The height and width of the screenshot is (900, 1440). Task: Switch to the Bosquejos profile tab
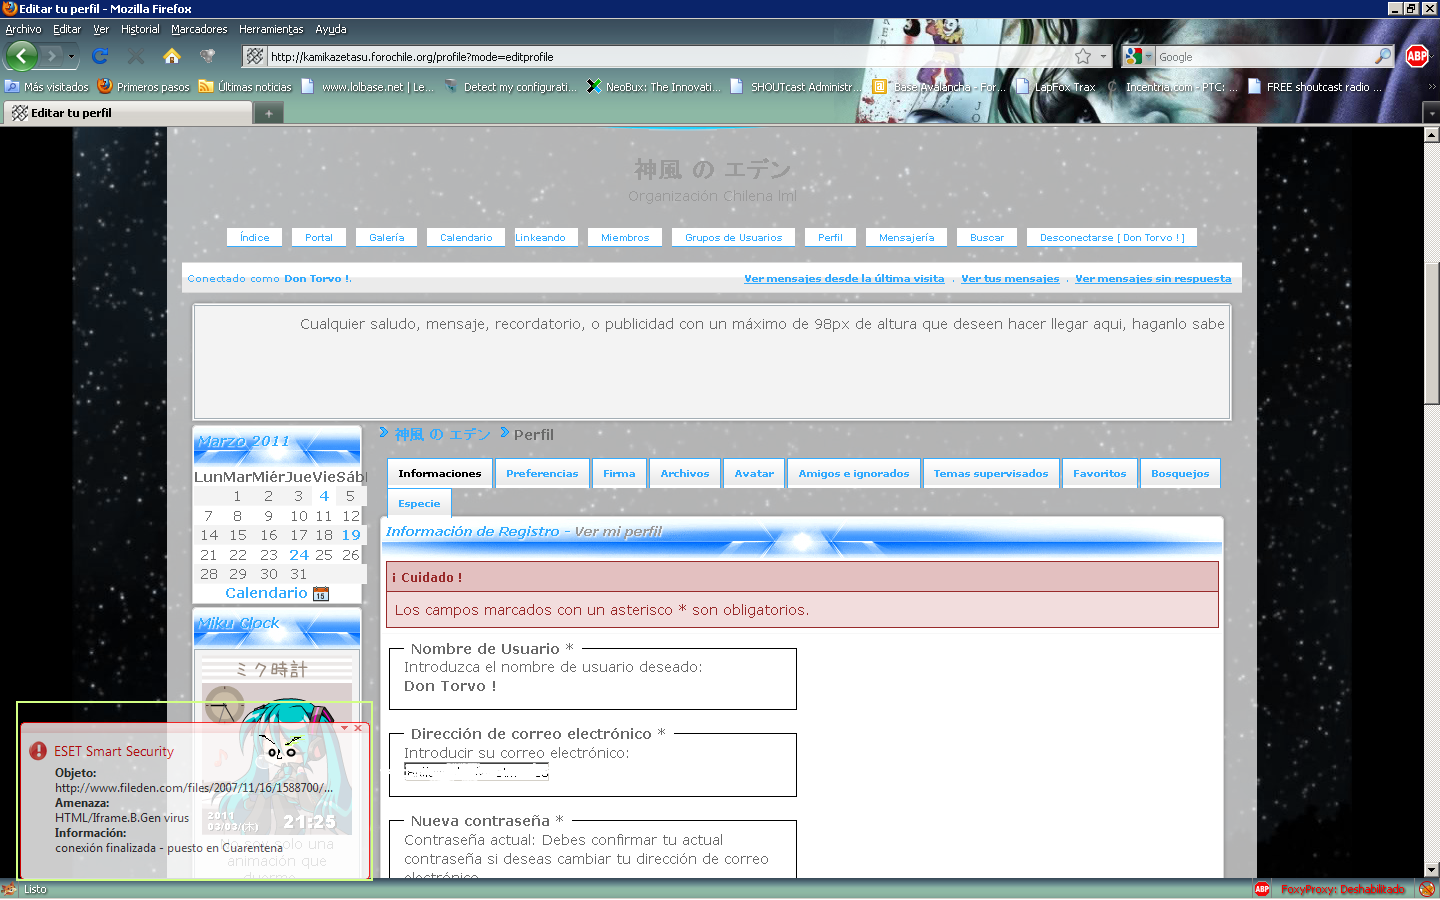[x=1180, y=473]
